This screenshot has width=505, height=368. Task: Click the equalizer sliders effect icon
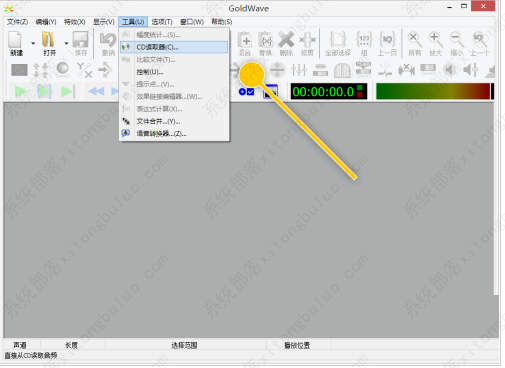tap(299, 70)
